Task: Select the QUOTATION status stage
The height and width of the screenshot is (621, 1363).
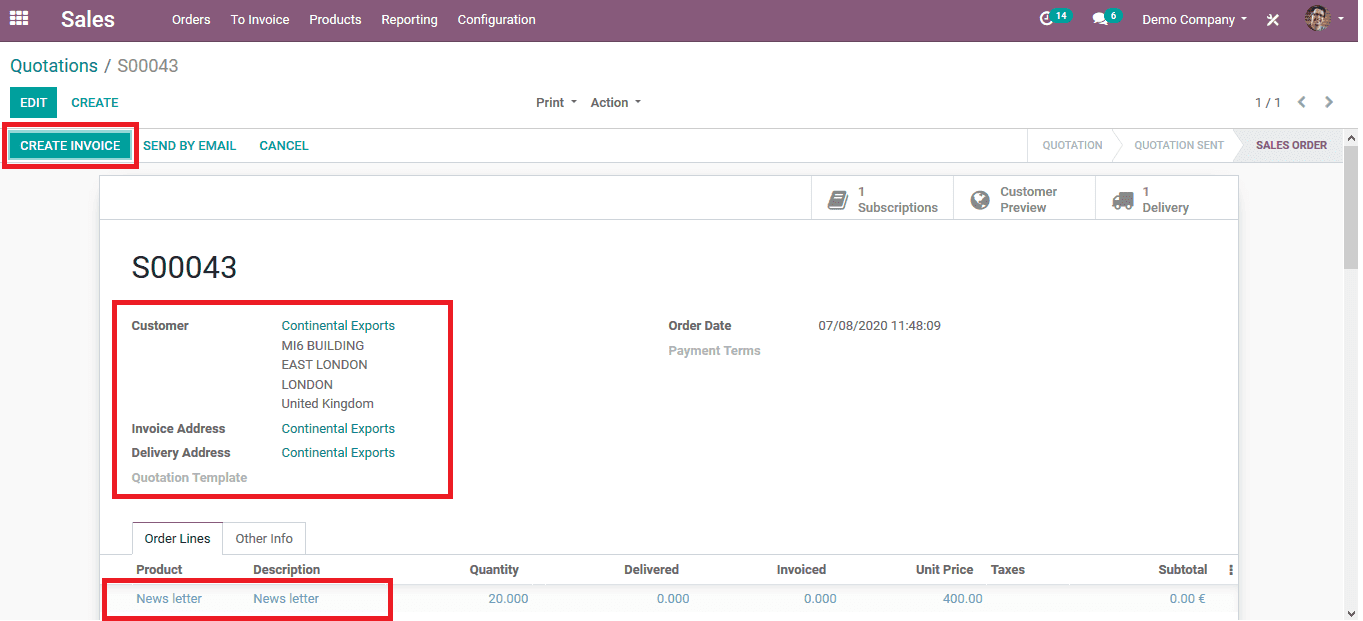Action: pyautogui.click(x=1072, y=145)
